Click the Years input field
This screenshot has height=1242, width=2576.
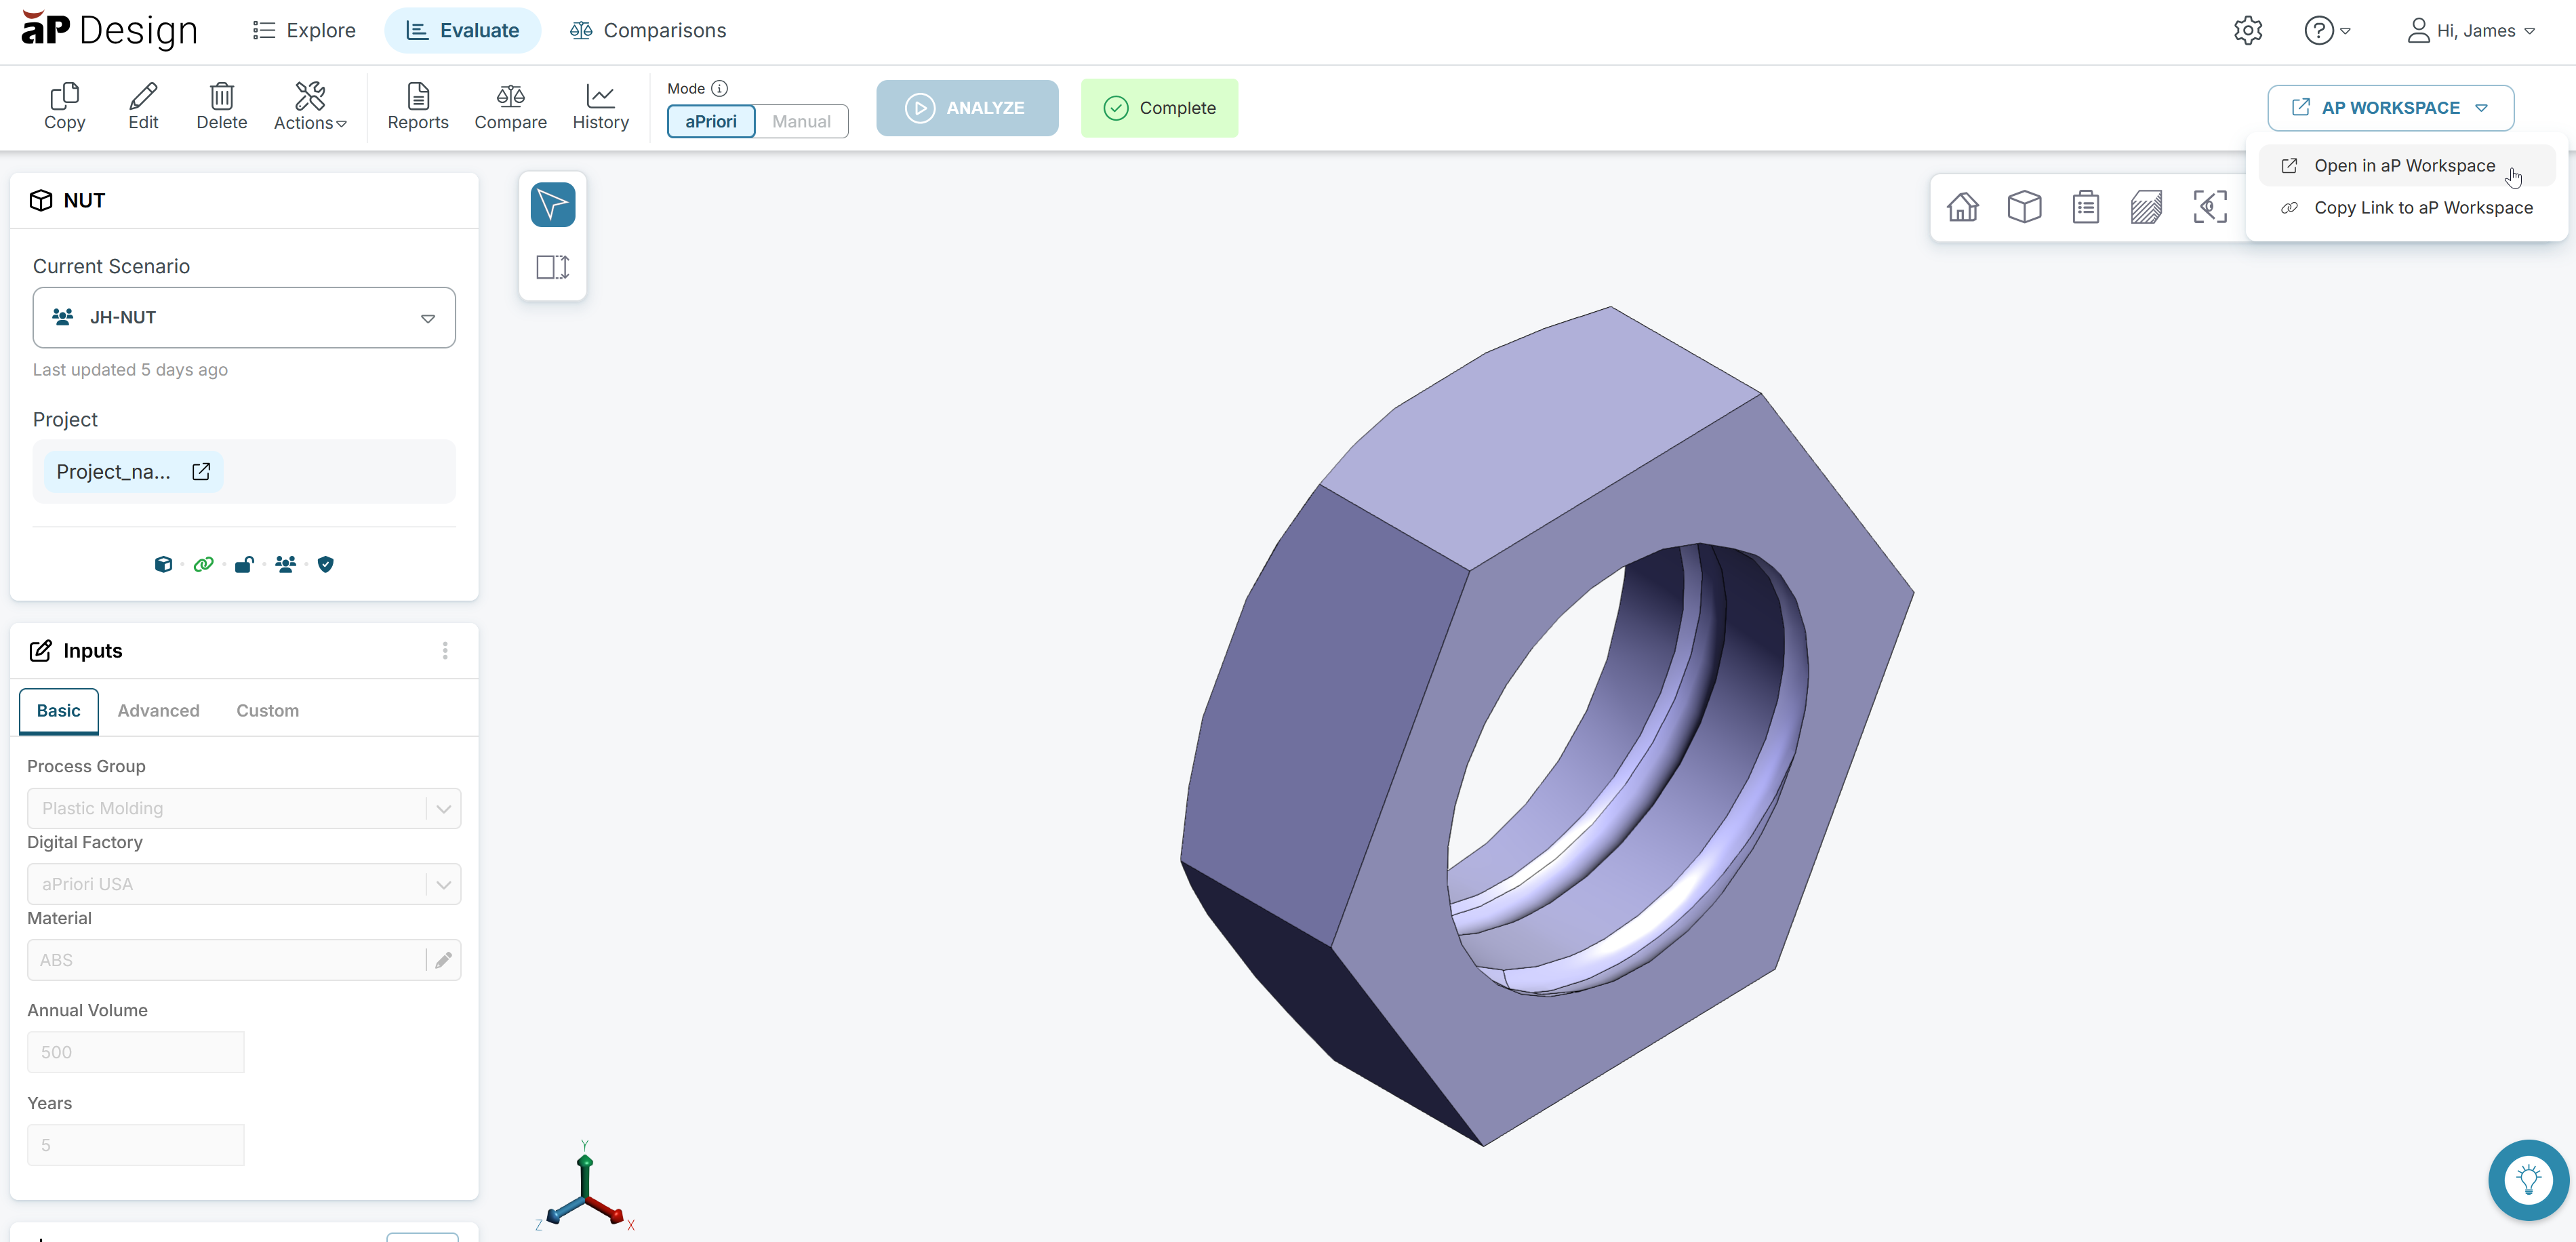click(136, 1145)
